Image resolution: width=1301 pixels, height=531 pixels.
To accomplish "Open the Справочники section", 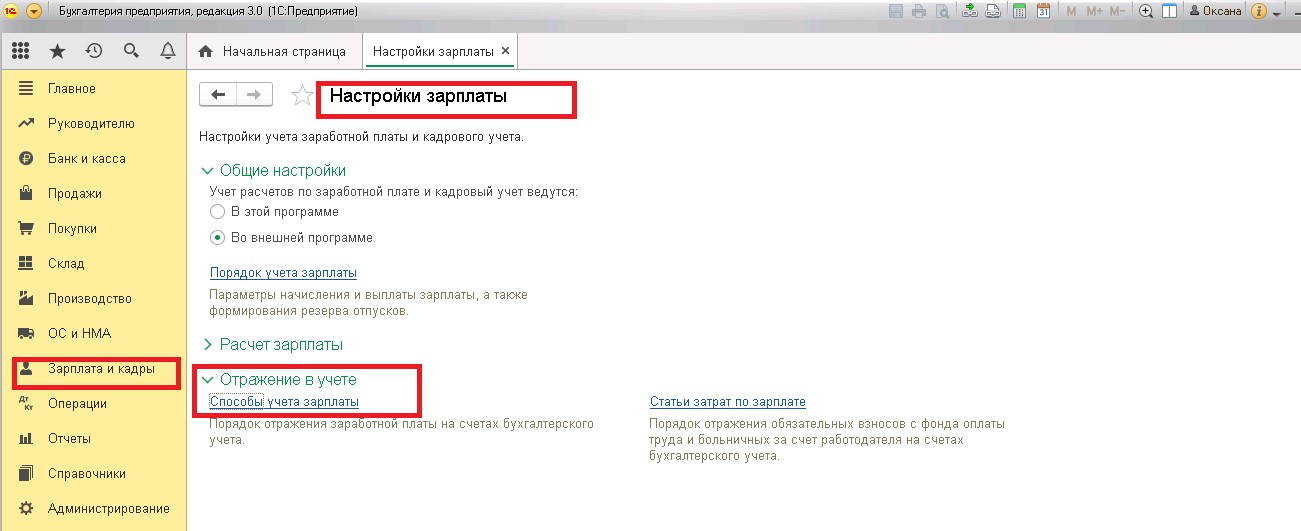I will point(93,474).
